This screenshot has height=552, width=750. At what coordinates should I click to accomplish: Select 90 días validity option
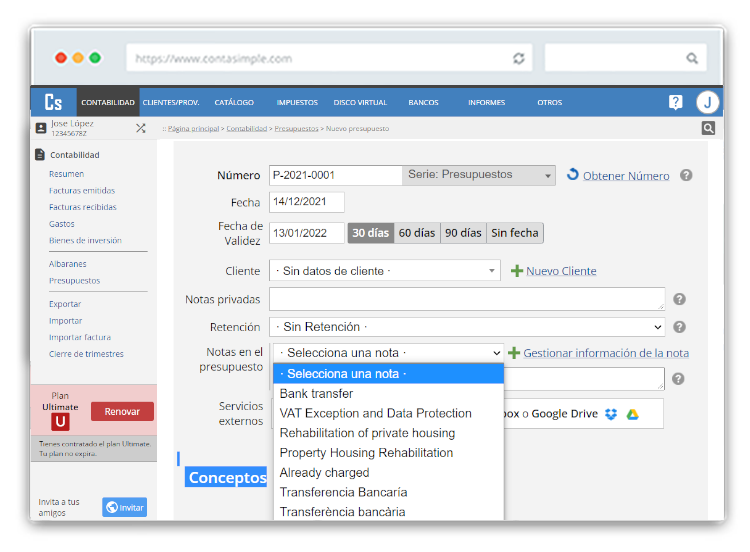[463, 233]
